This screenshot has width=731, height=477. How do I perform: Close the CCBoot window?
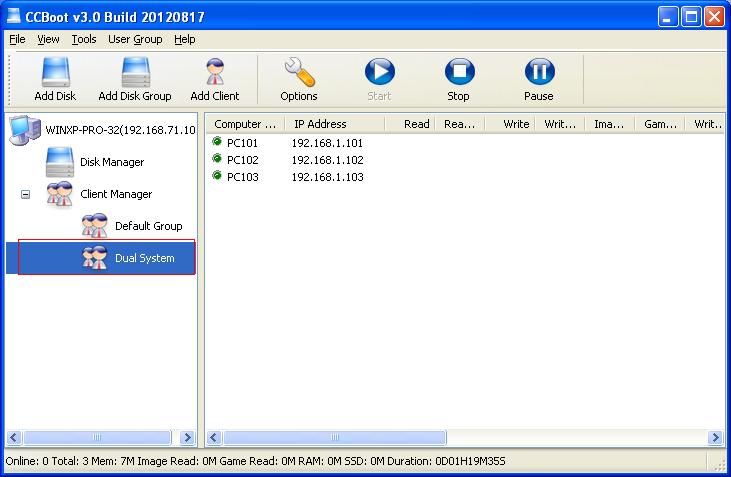714,17
